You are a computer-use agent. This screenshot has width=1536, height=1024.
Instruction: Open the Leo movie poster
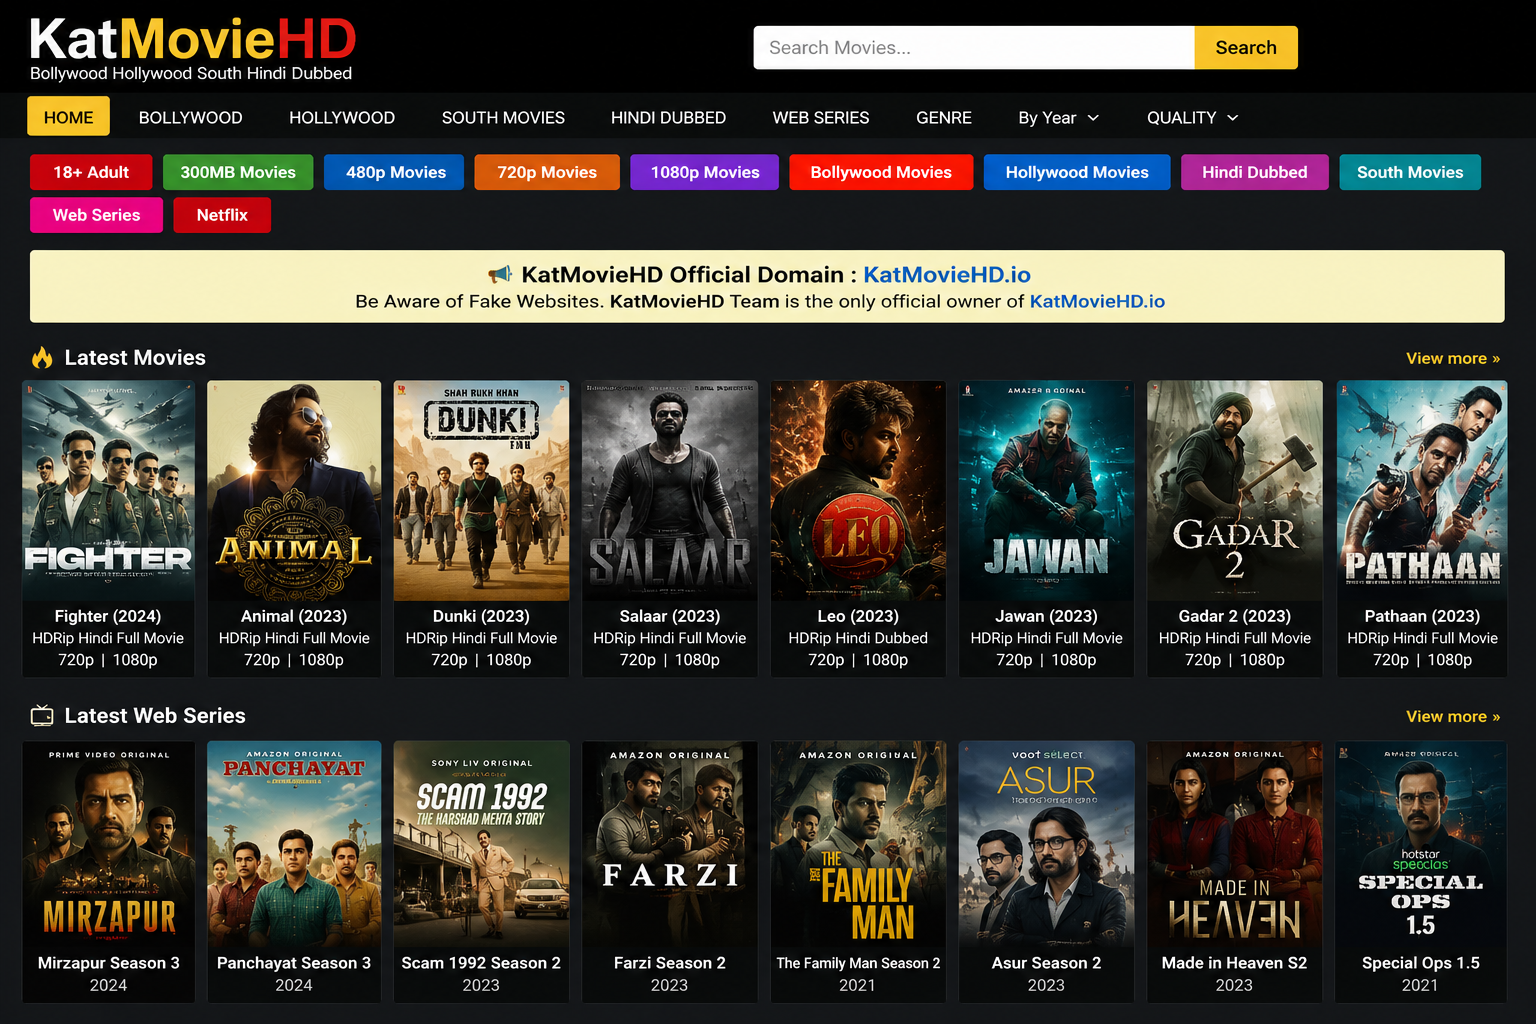[x=858, y=490]
